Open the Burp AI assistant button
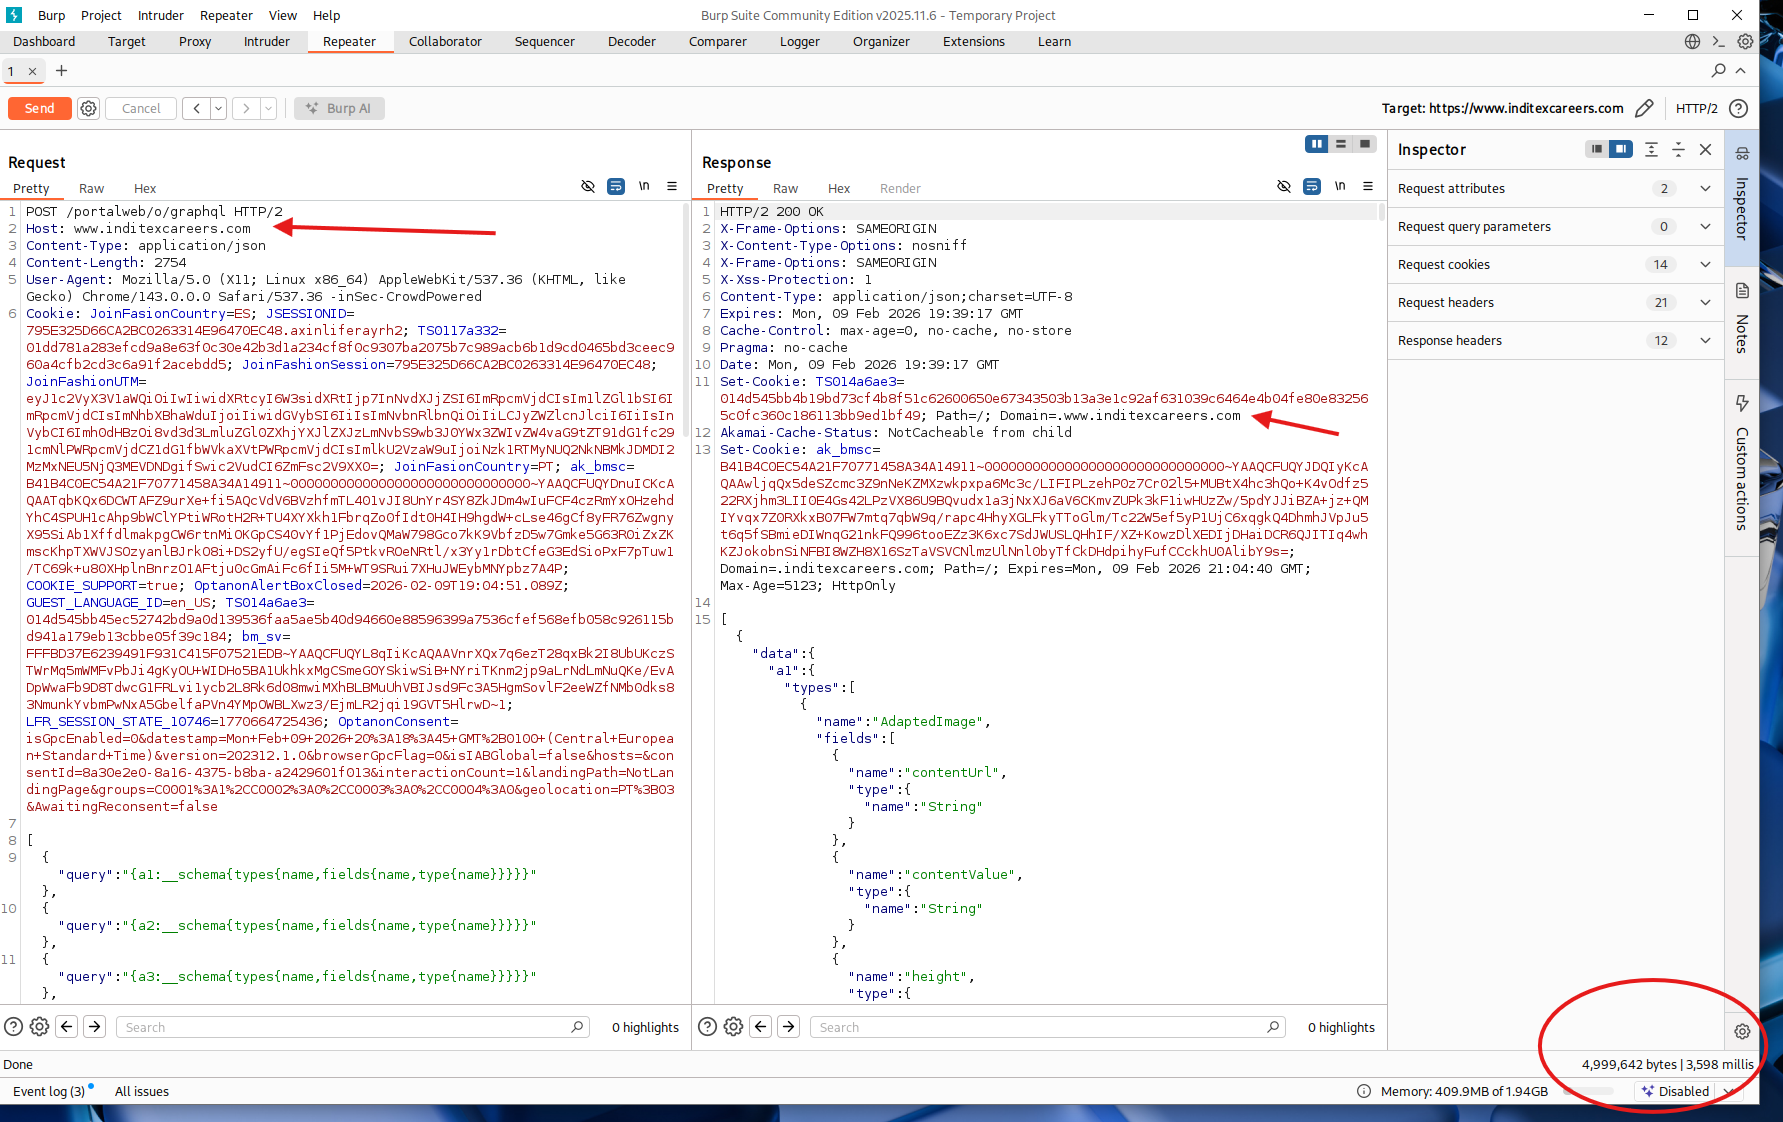The image size is (1783, 1122). click(x=339, y=108)
